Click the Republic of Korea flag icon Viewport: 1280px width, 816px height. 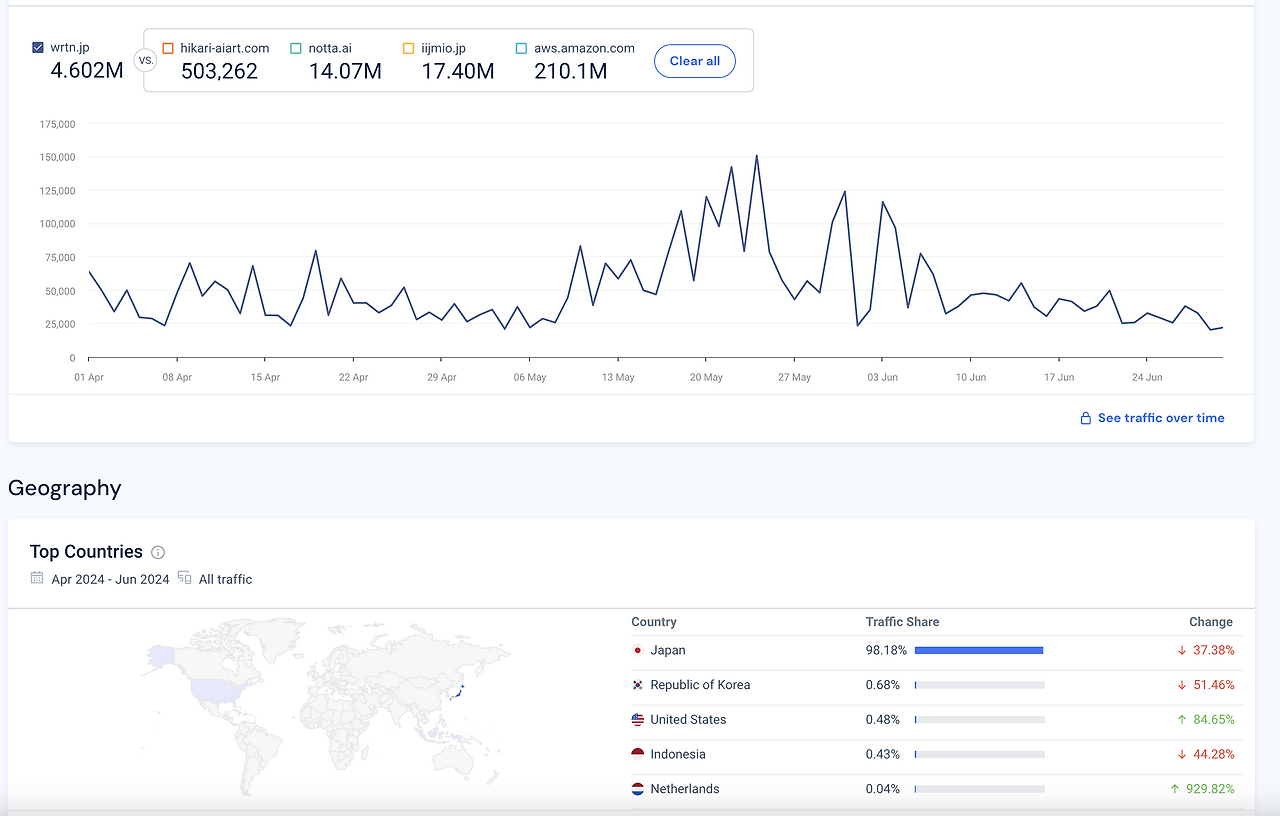coord(638,685)
